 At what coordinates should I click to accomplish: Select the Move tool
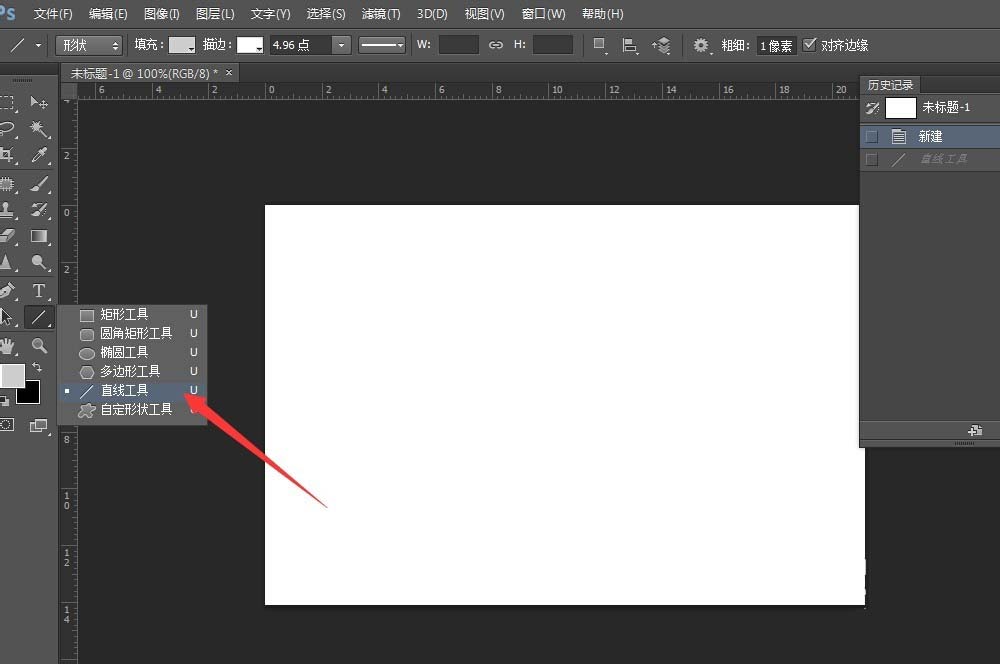(38, 103)
